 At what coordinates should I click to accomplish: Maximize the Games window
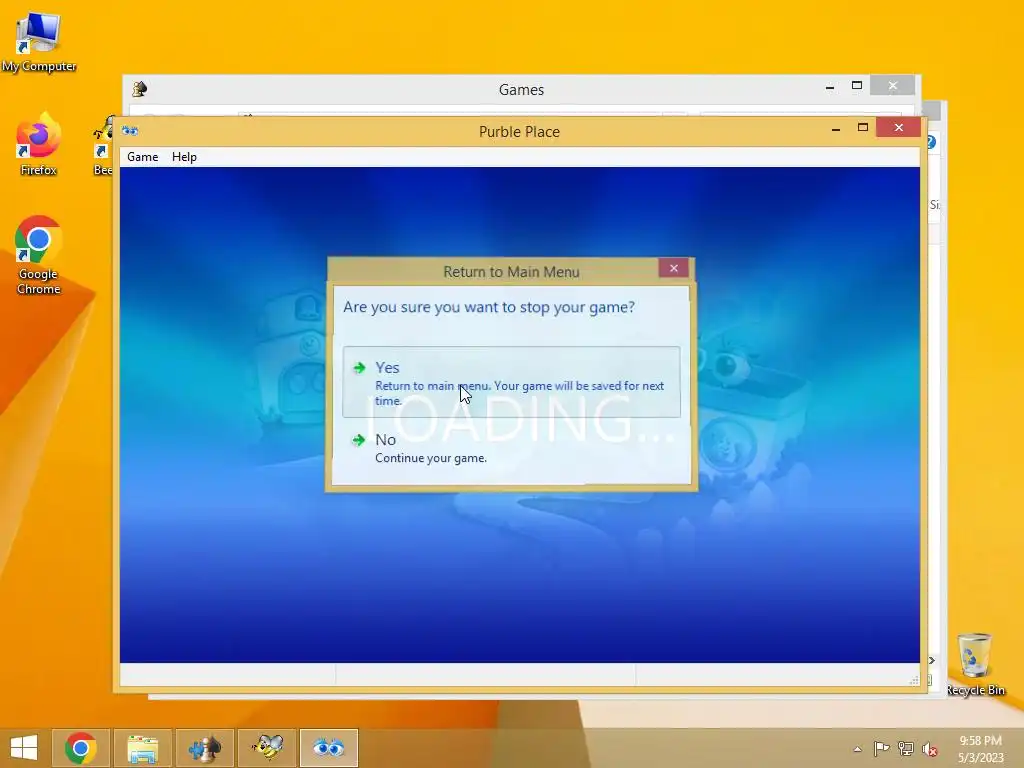(857, 86)
